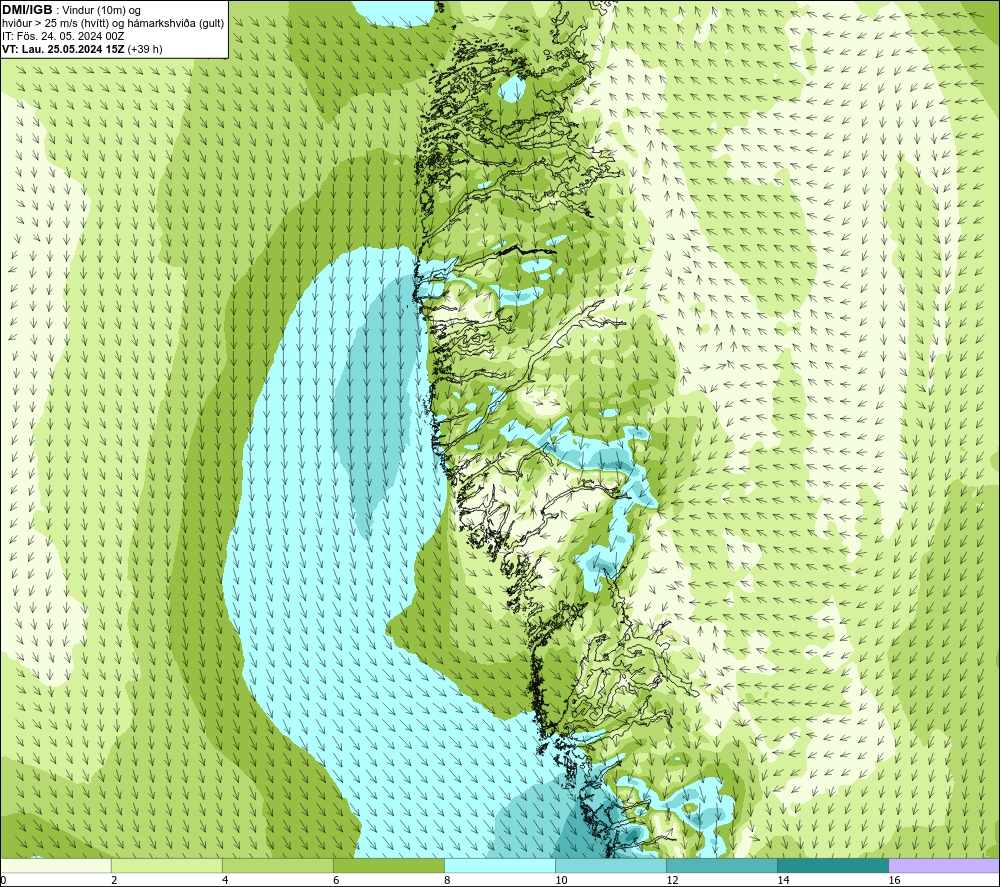
Task: Select the 8–10 m/s light cyan swatch
Action: (500, 865)
